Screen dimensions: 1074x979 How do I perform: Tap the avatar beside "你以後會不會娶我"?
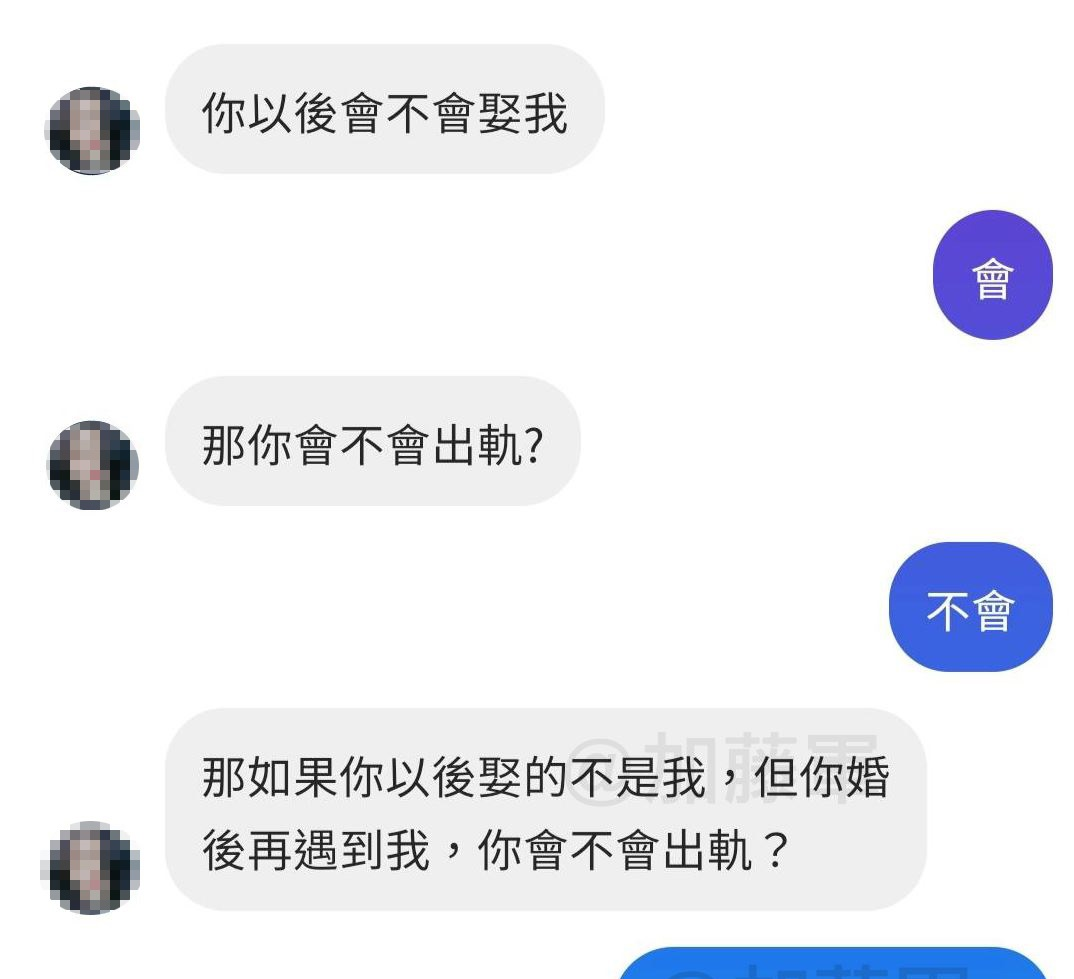(92, 130)
